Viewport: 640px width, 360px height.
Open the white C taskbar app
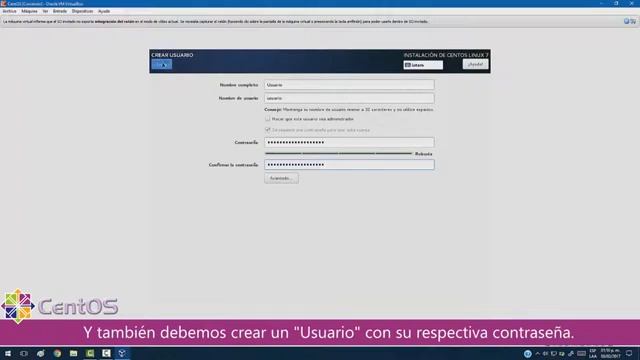pos(106,353)
